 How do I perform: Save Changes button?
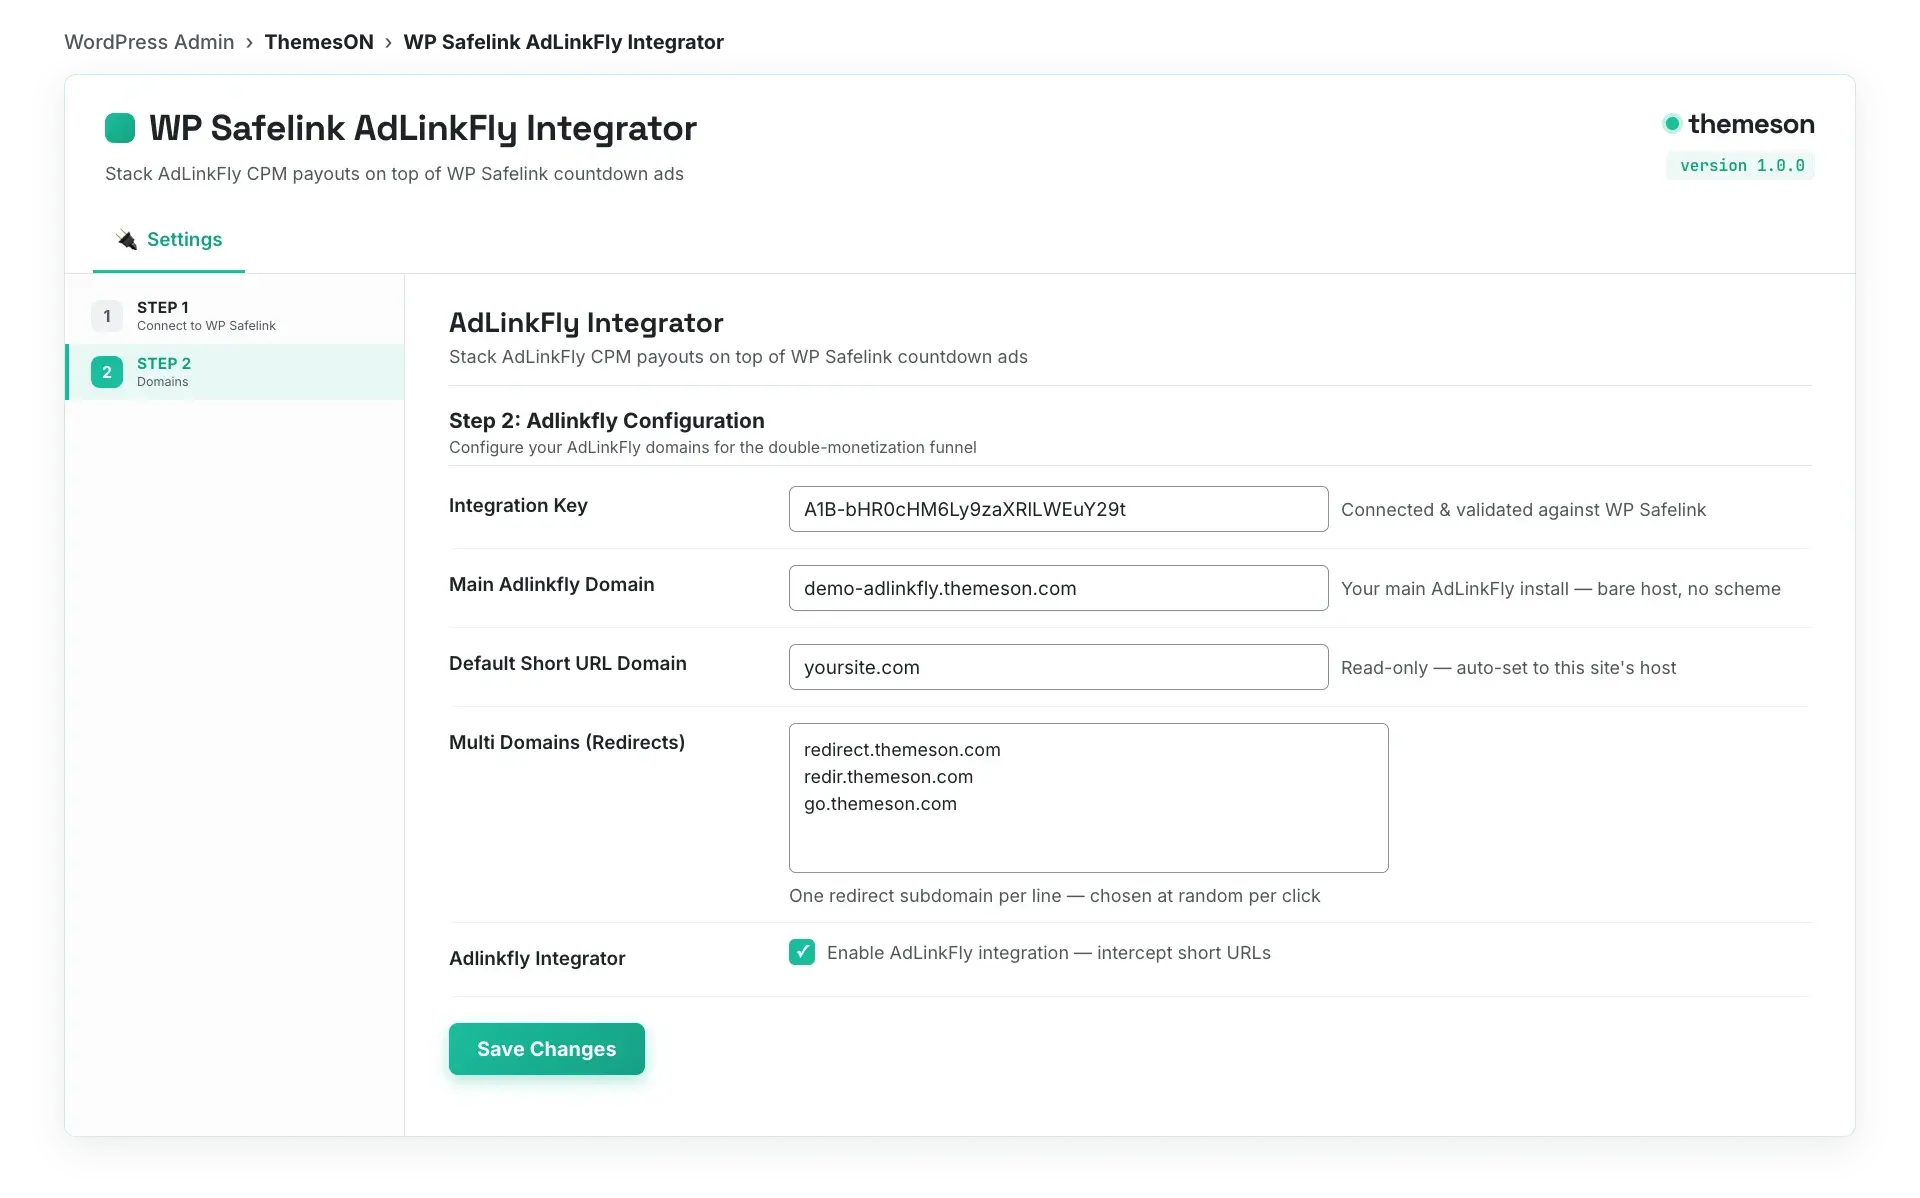tap(547, 1049)
